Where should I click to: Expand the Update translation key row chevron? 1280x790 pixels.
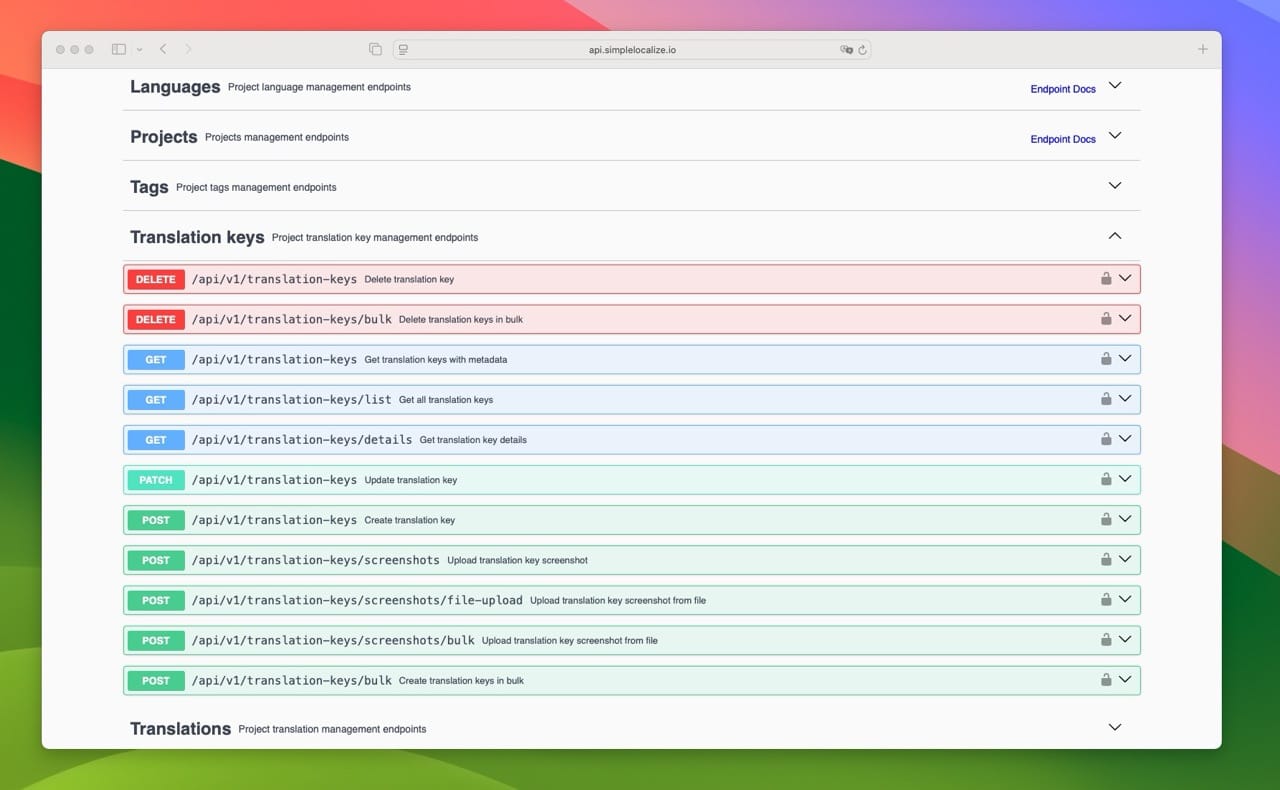tap(1125, 479)
